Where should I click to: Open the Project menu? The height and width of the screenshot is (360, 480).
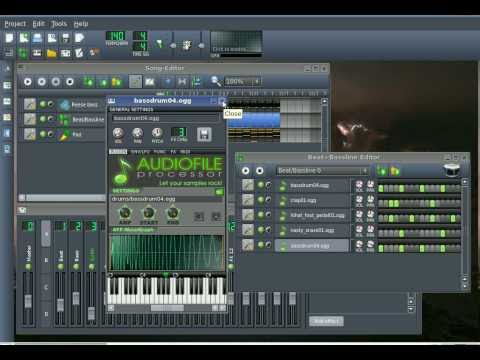pyautogui.click(x=15, y=24)
